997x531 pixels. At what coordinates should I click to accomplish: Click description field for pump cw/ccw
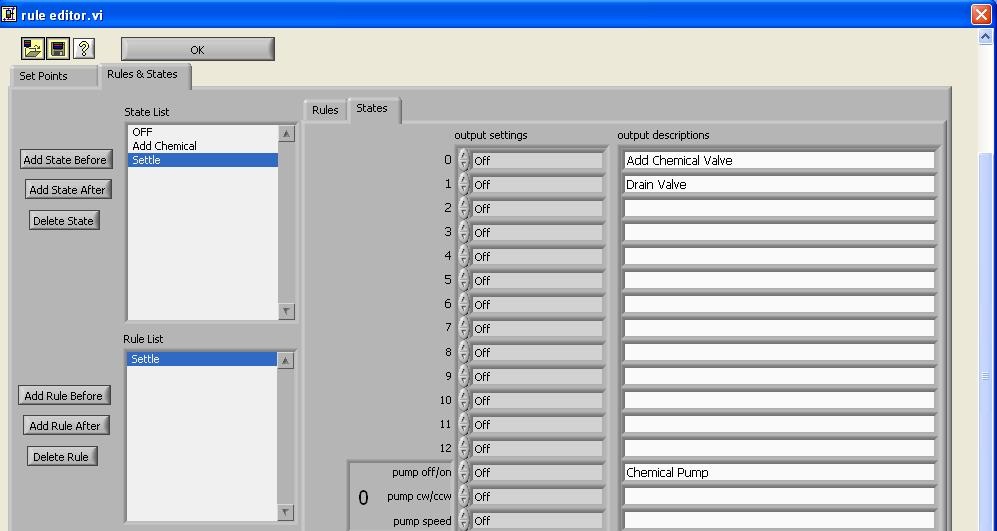pos(779,497)
